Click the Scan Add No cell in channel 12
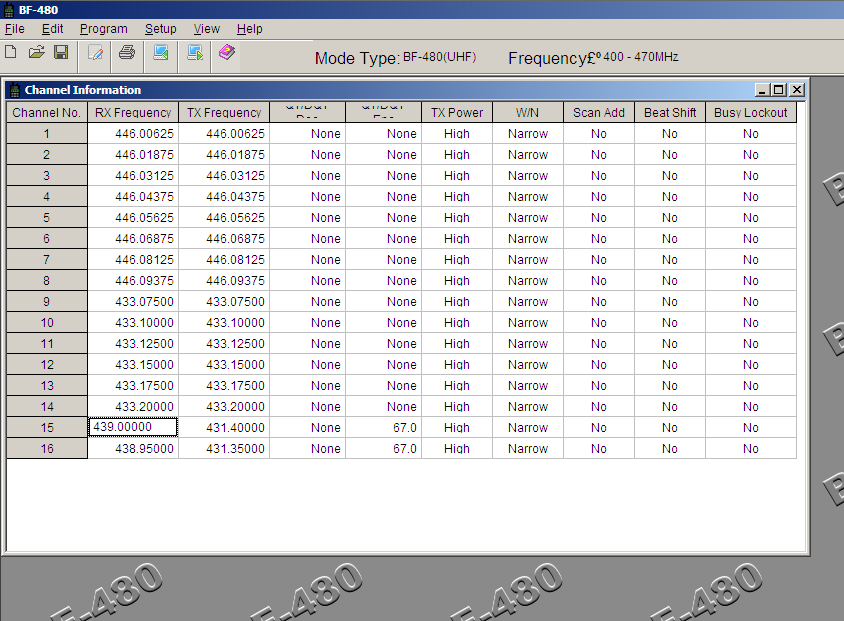Image resolution: width=844 pixels, height=621 pixels. [599, 364]
